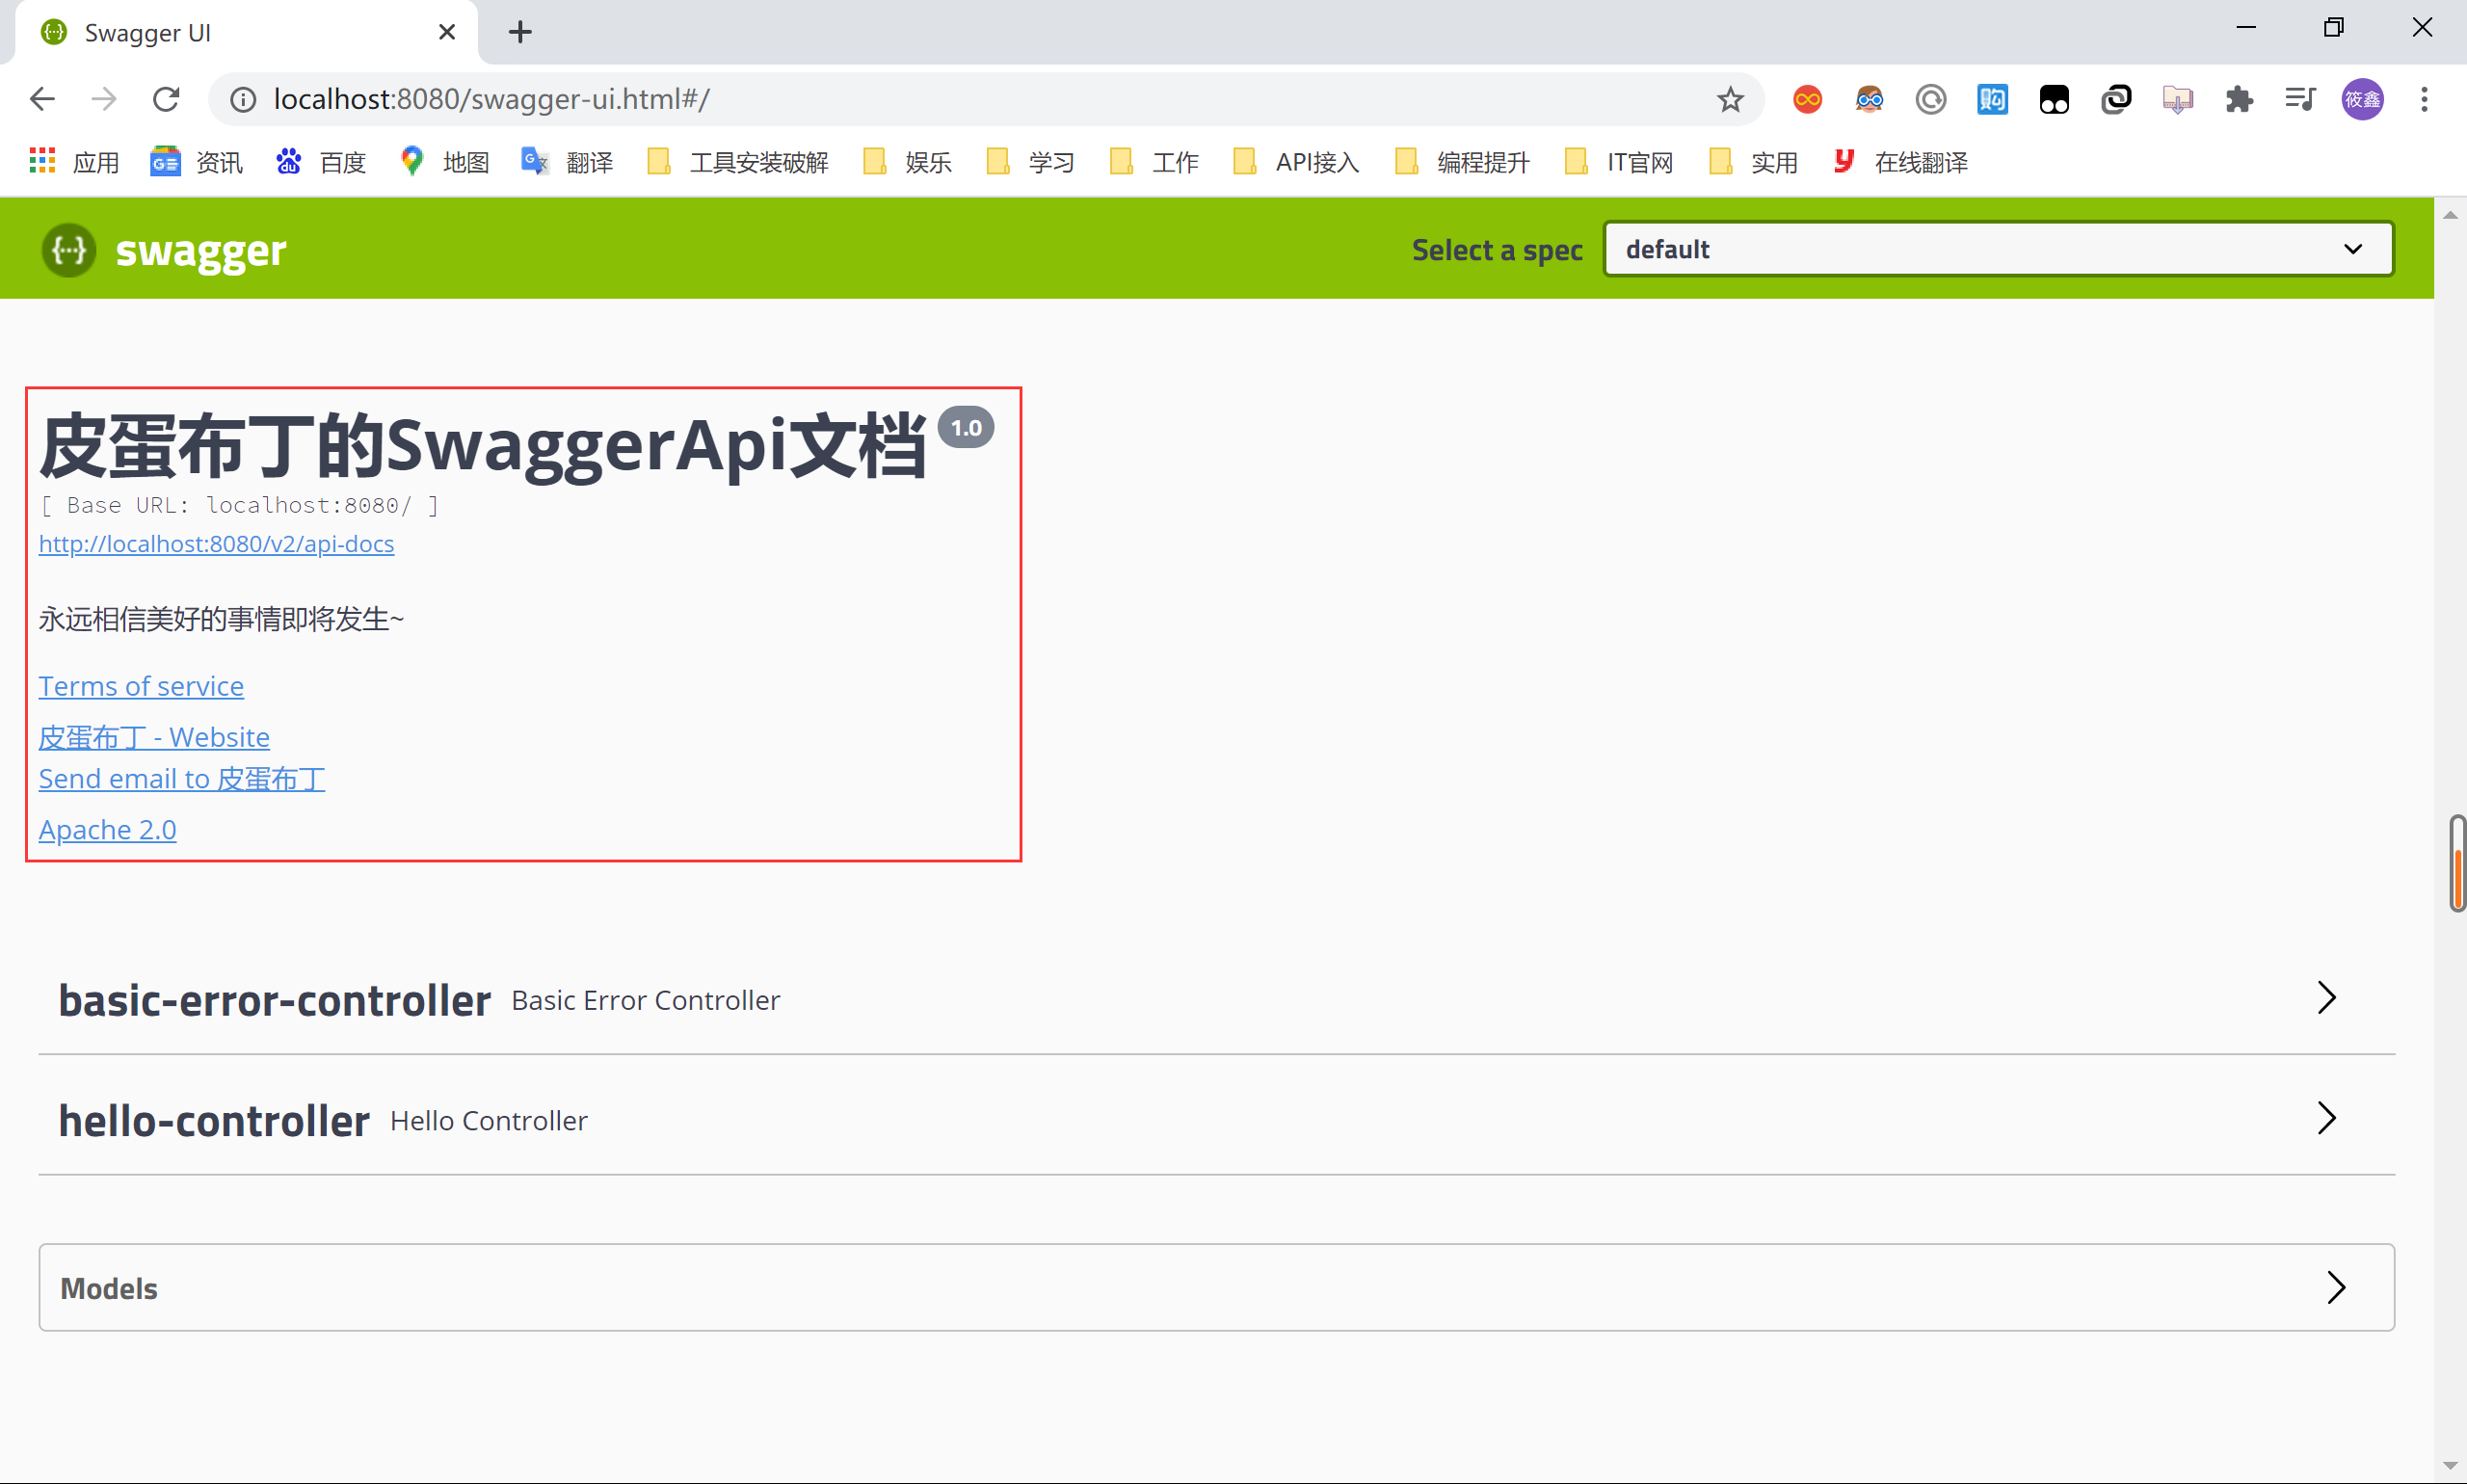Click the red infinity extension icon

click(x=1807, y=99)
